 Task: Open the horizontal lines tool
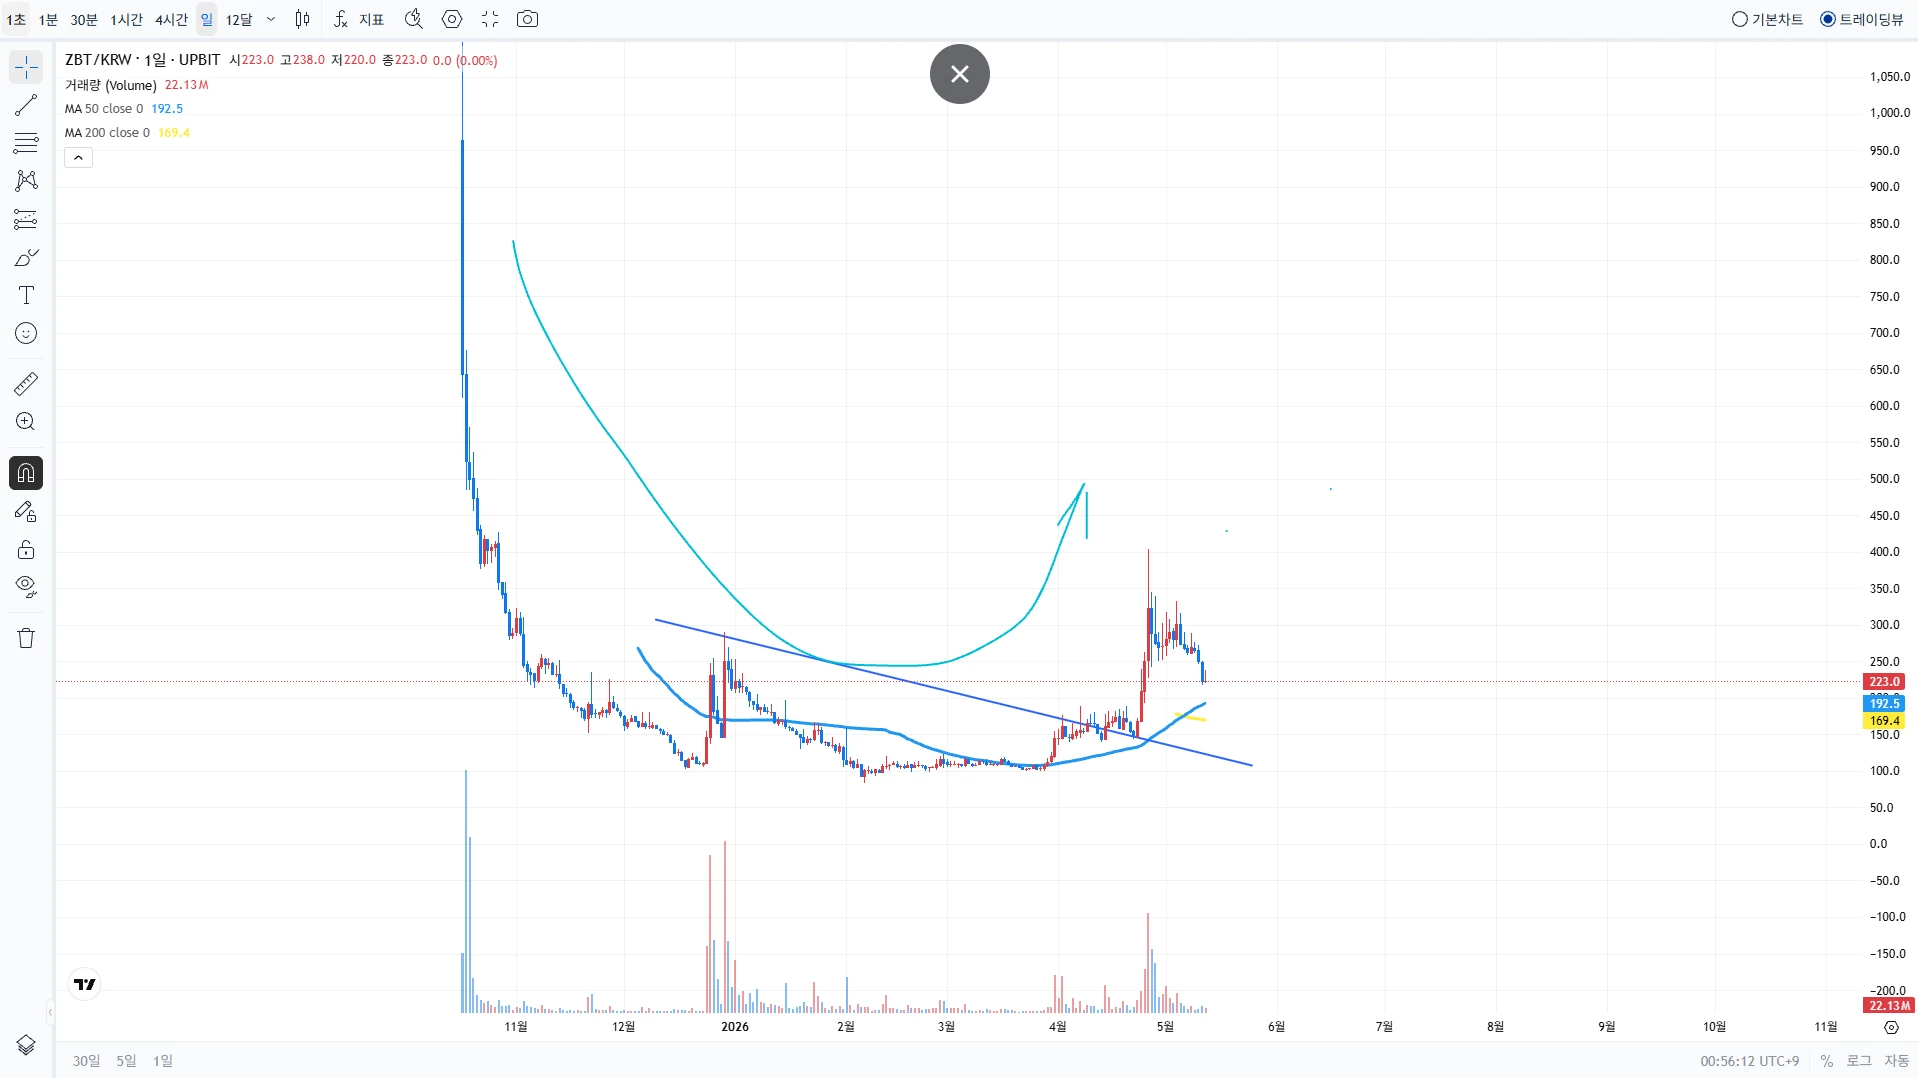point(26,143)
